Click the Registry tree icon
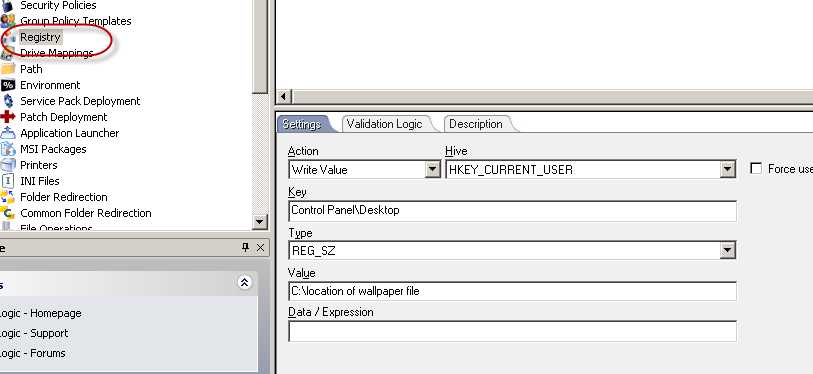 (8, 37)
